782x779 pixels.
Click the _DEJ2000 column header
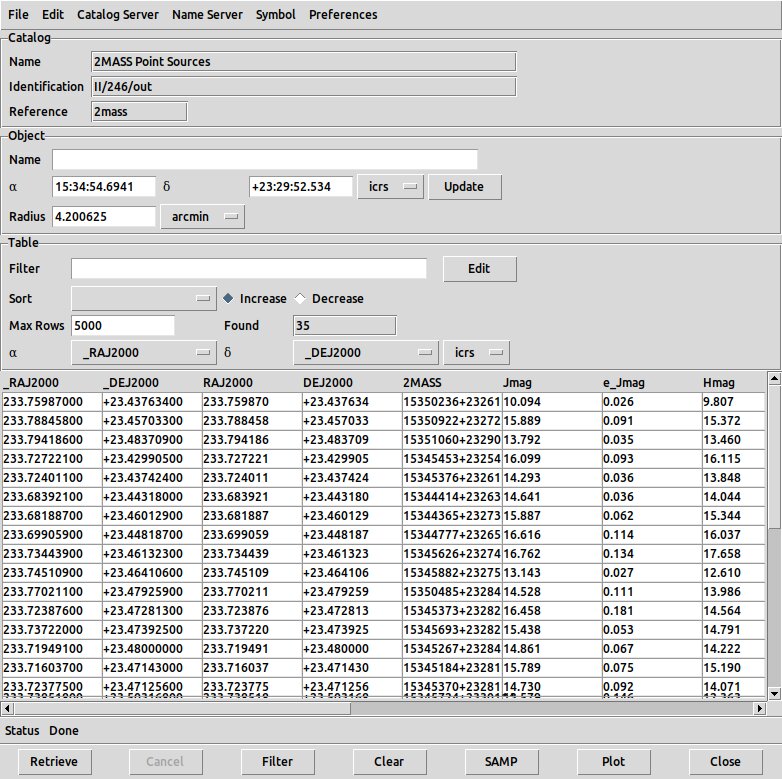pos(152,383)
